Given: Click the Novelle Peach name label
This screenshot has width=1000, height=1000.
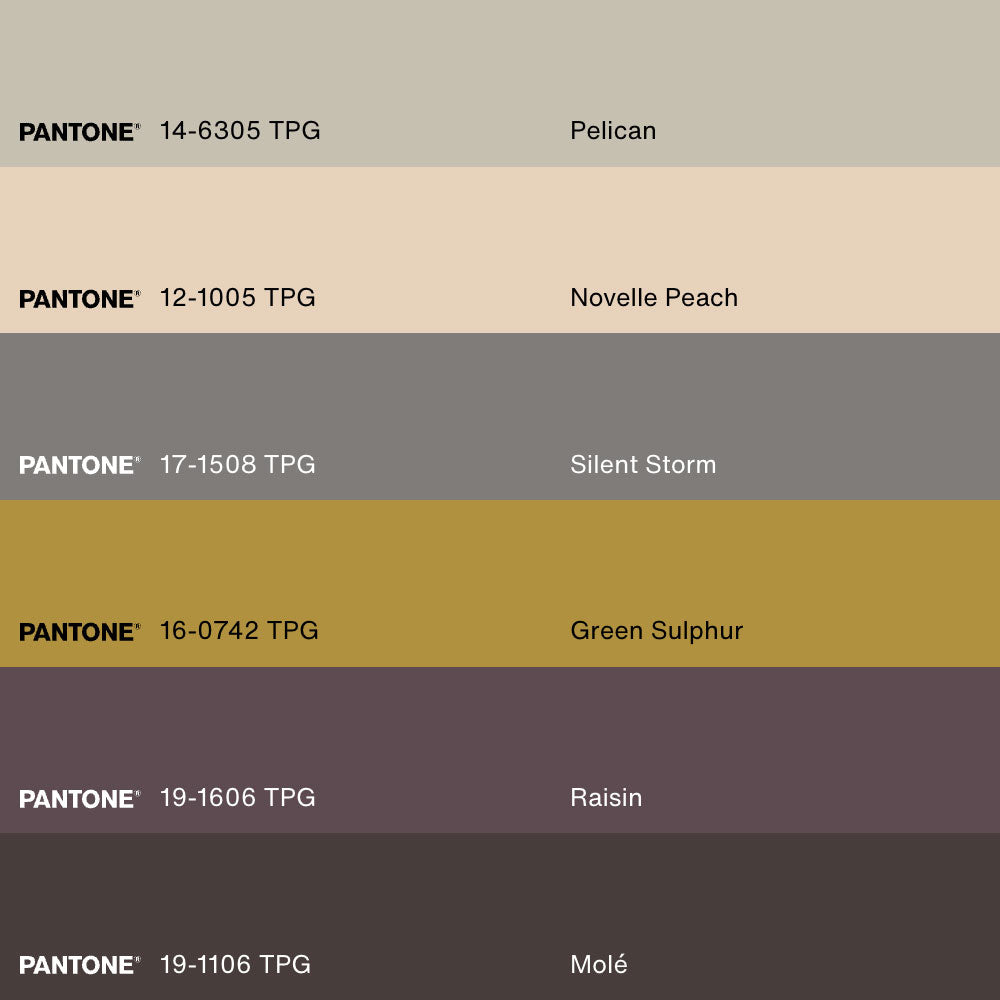Looking at the screenshot, I should [x=654, y=298].
